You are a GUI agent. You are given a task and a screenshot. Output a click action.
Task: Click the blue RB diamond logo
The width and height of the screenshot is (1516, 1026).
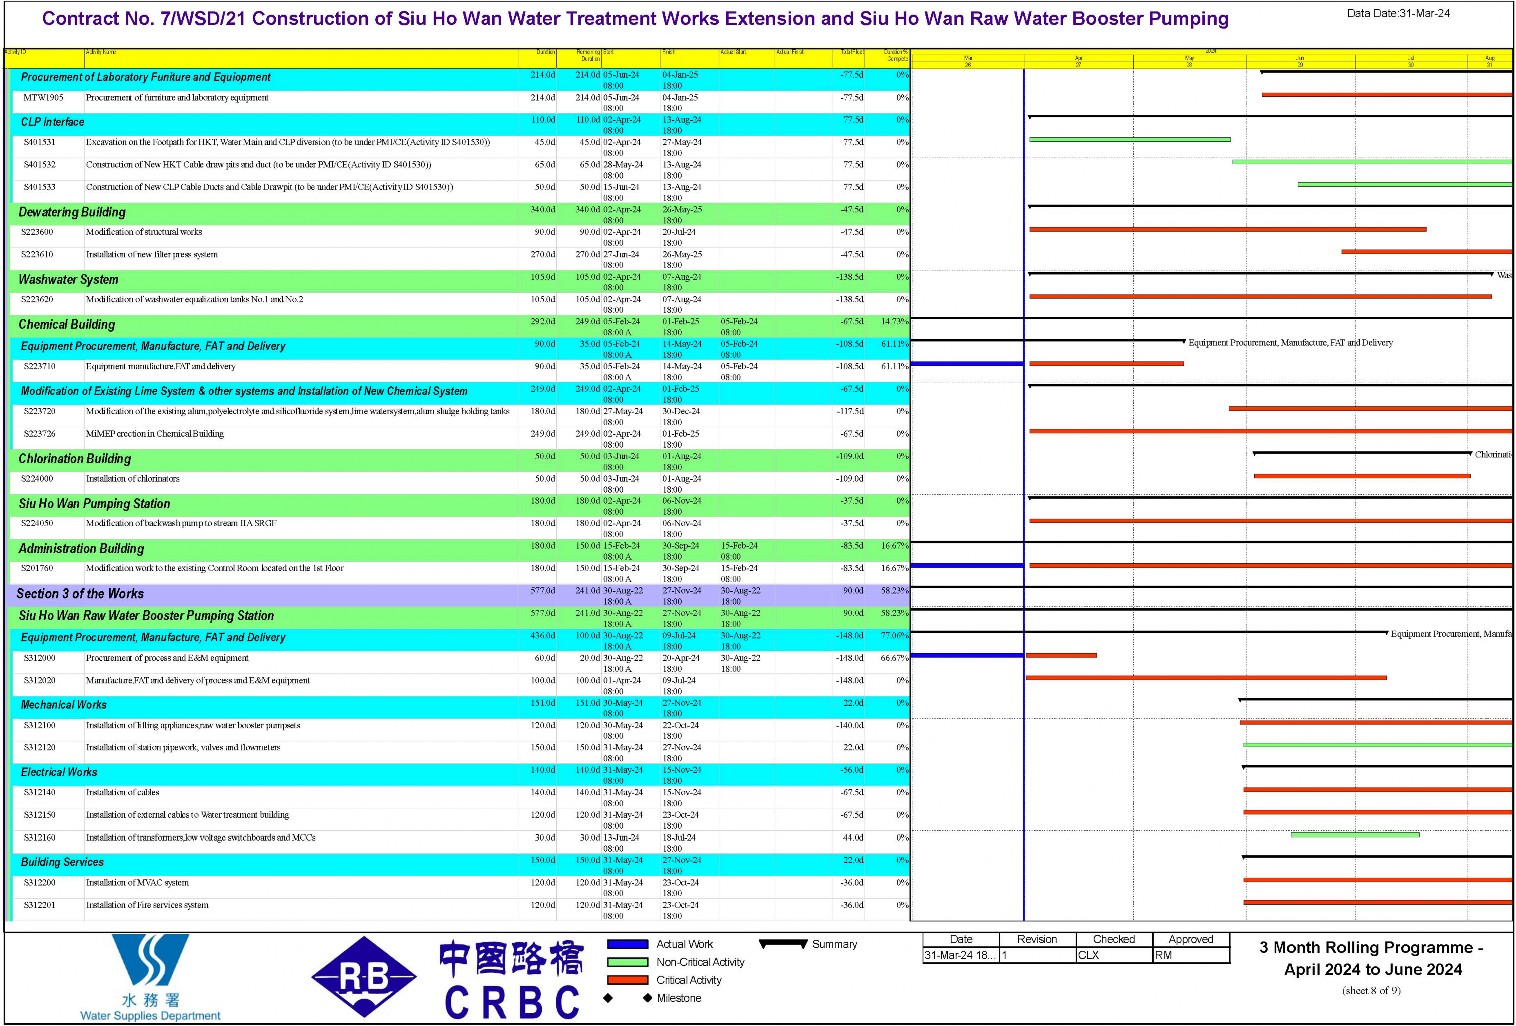click(364, 977)
